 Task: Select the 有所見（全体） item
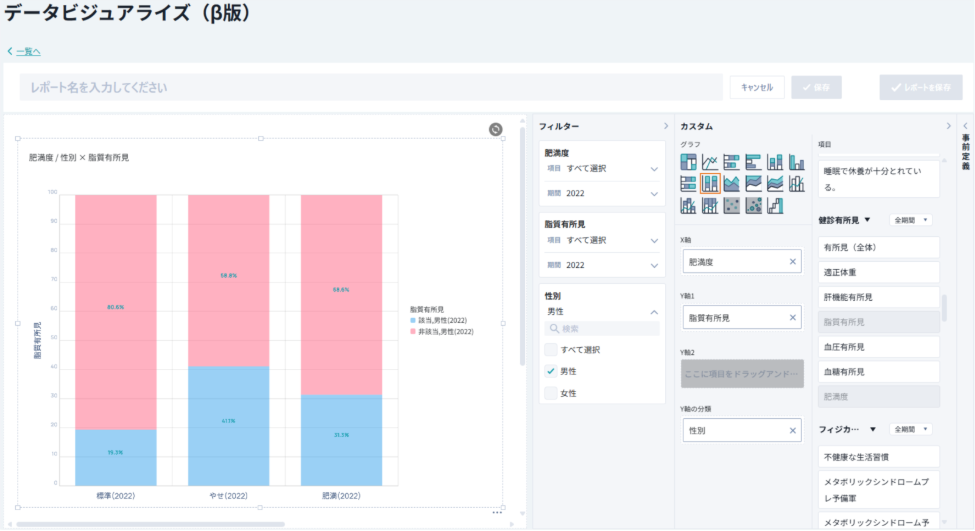(x=878, y=247)
